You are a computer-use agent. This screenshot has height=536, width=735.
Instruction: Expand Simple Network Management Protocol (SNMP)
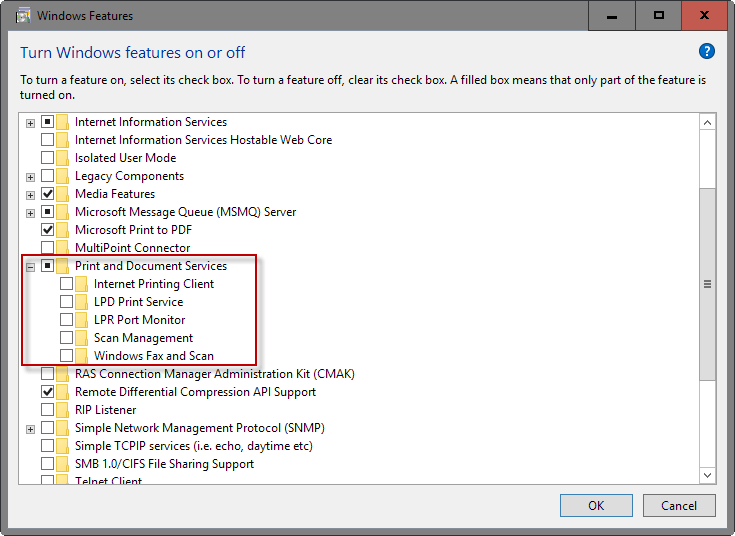[30, 430]
